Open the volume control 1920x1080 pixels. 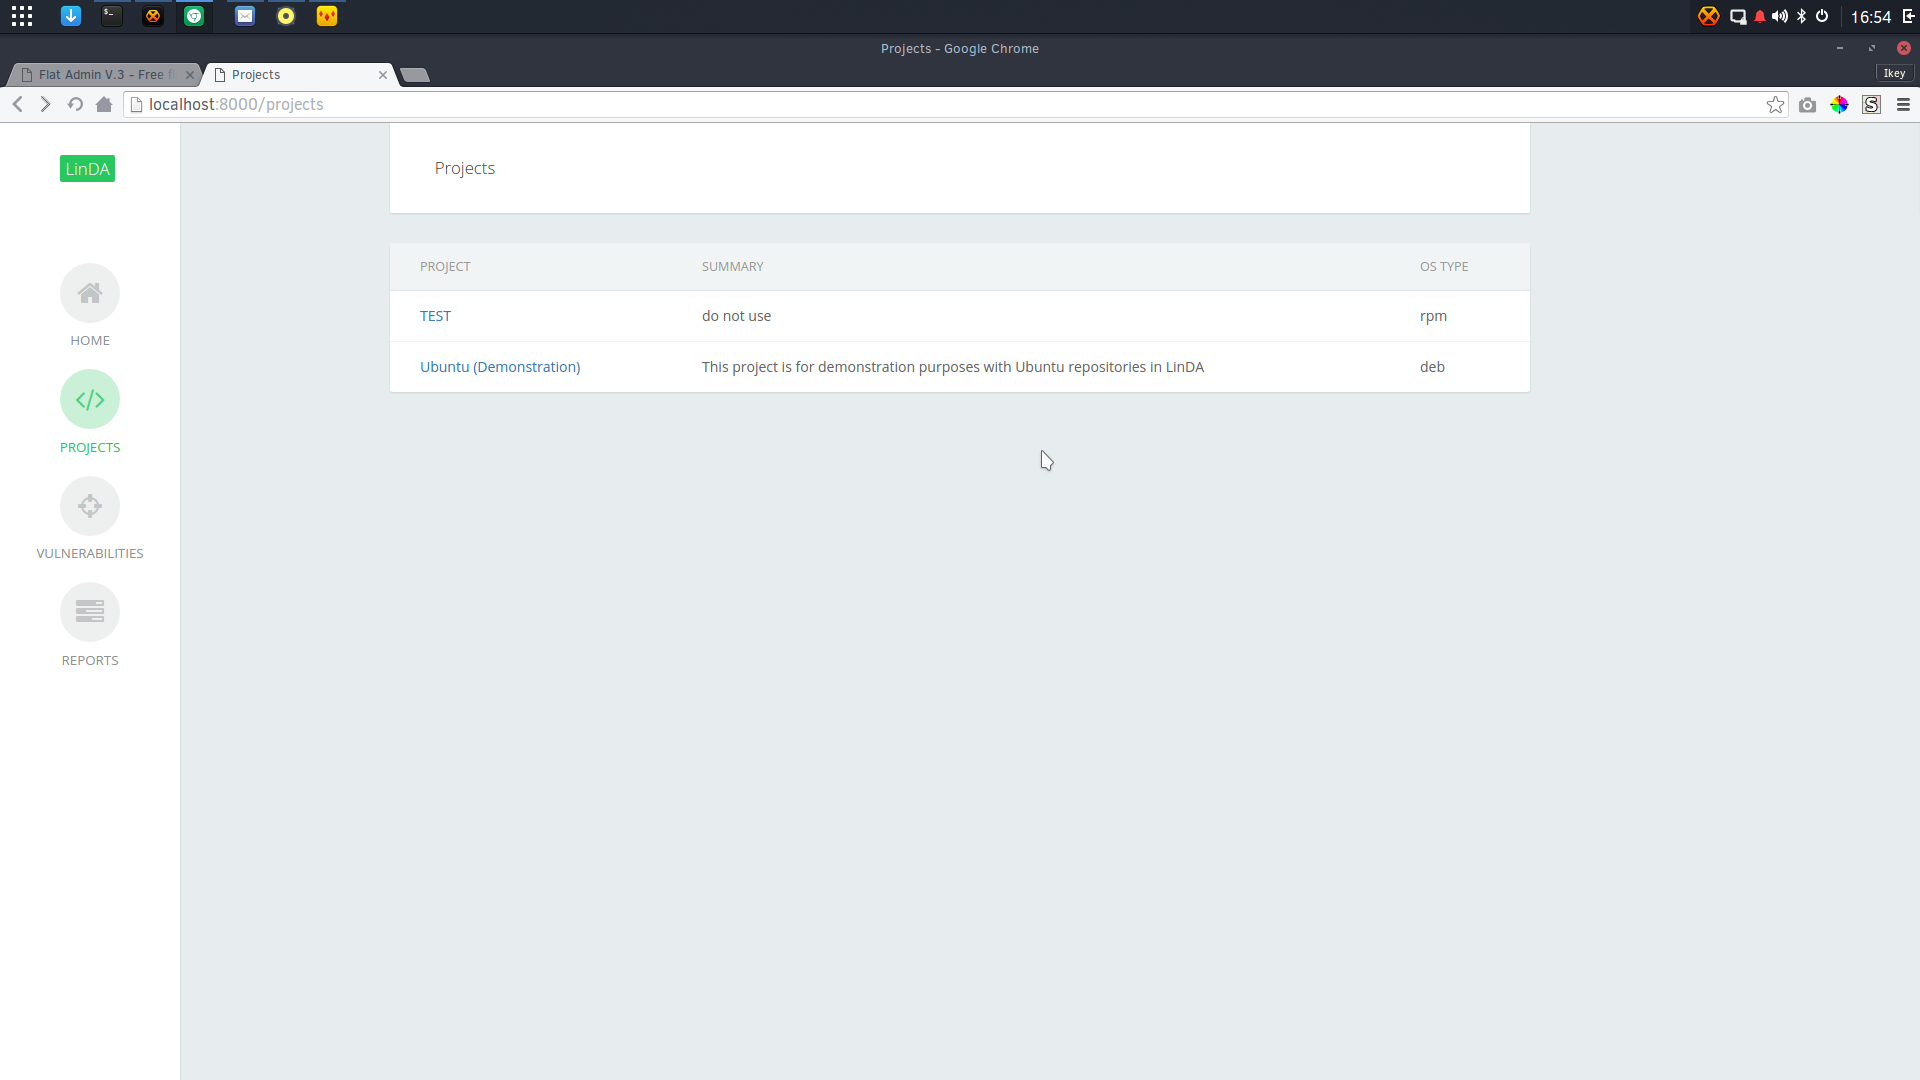click(x=1780, y=16)
